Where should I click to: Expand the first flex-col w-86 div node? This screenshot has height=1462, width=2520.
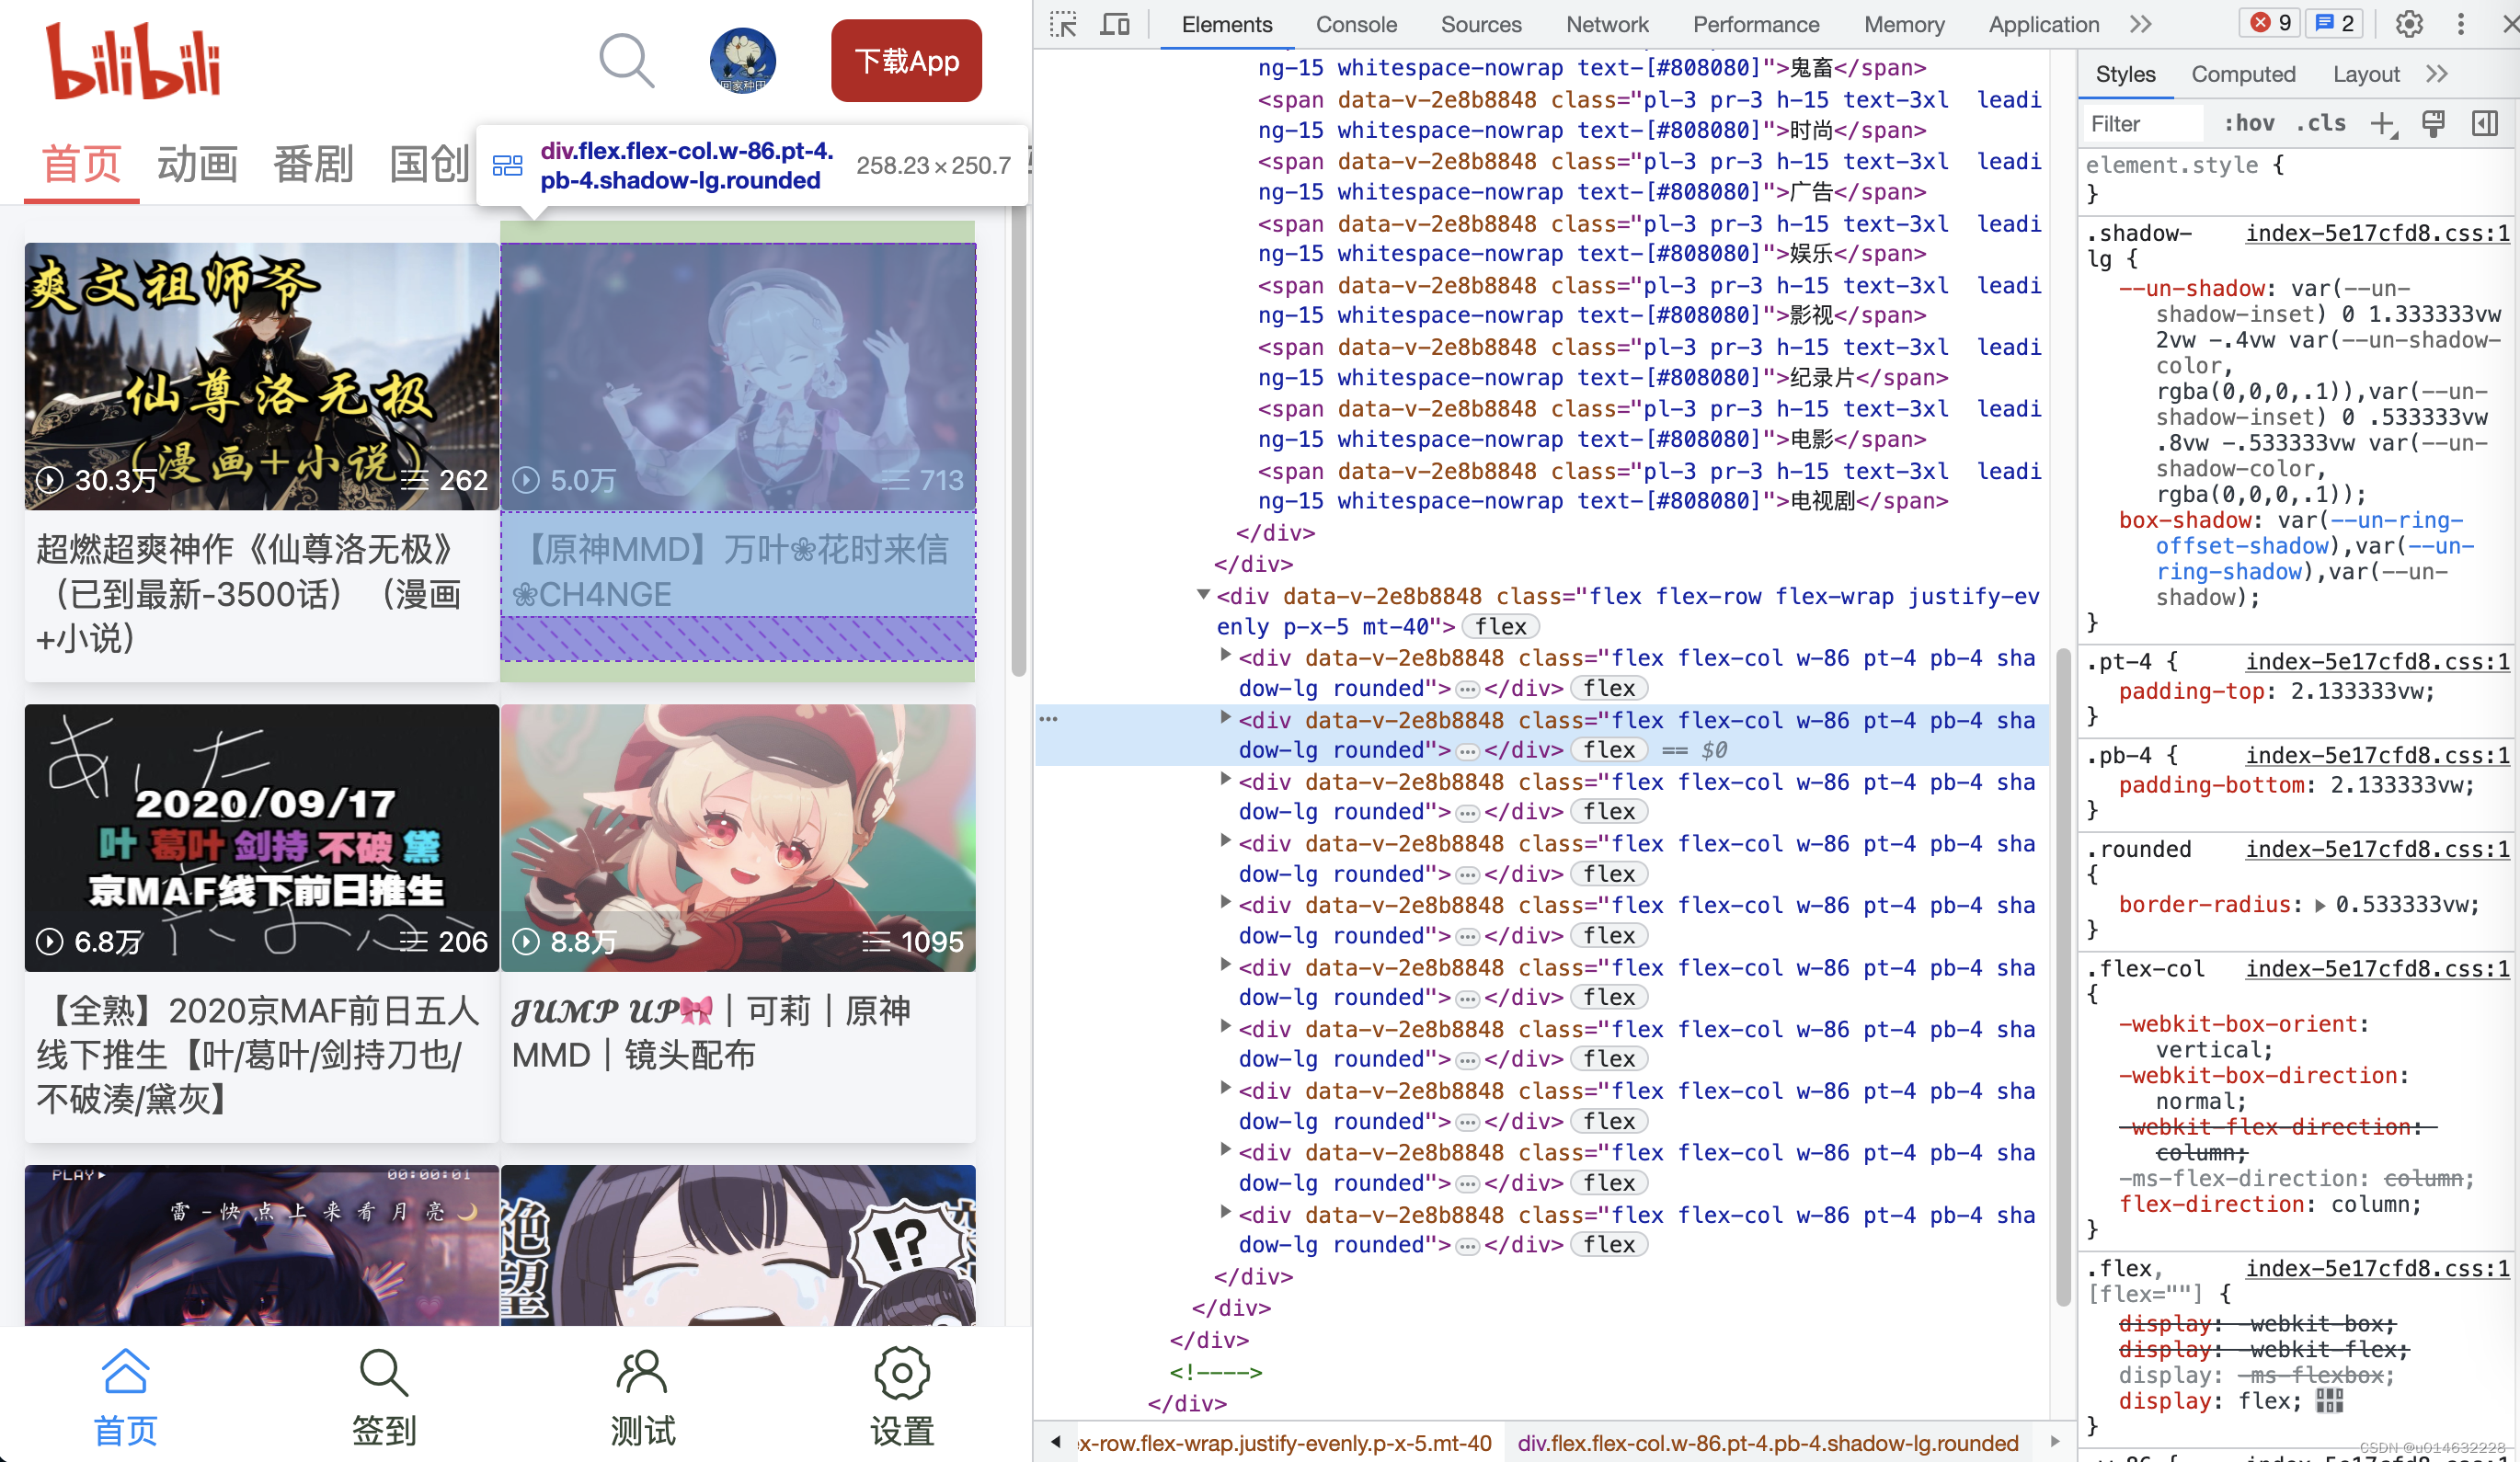pos(1225,656)
